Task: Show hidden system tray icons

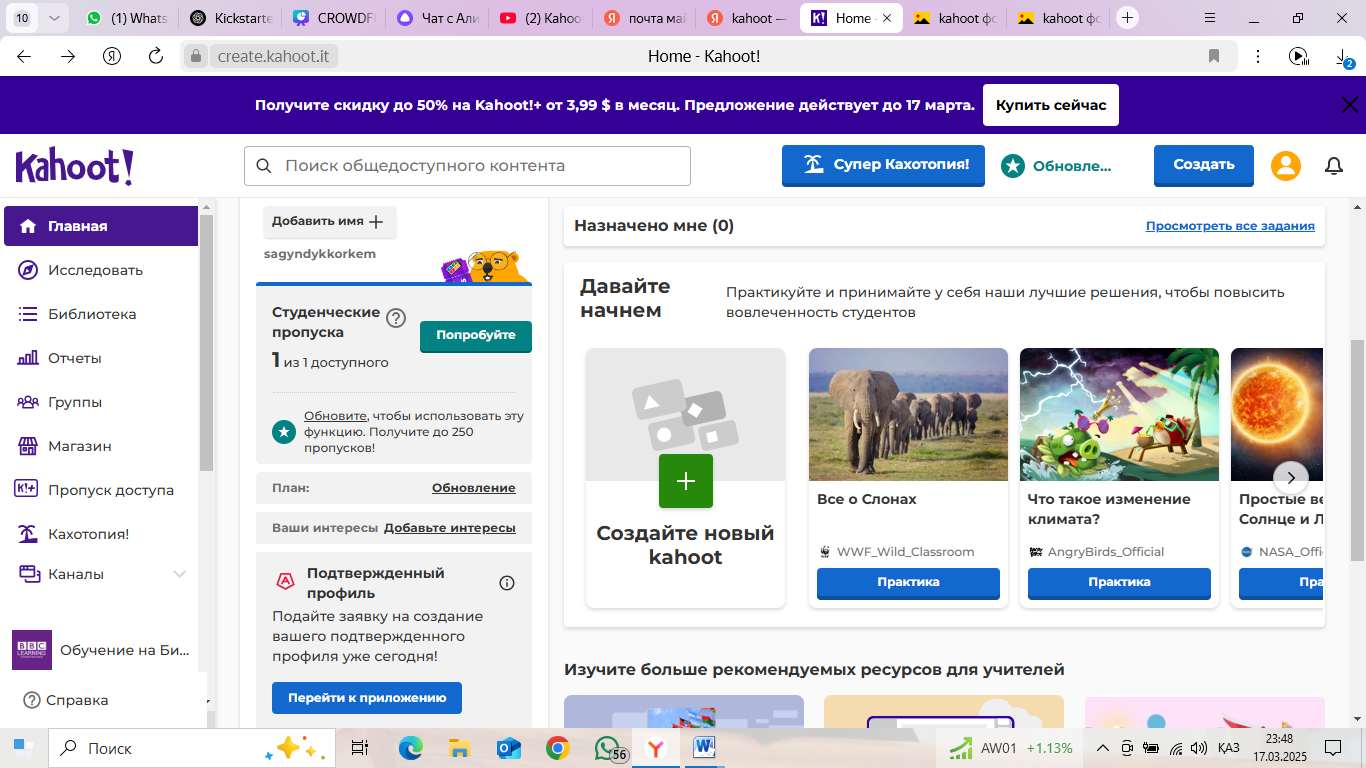Action: [x=1103, y=748]
